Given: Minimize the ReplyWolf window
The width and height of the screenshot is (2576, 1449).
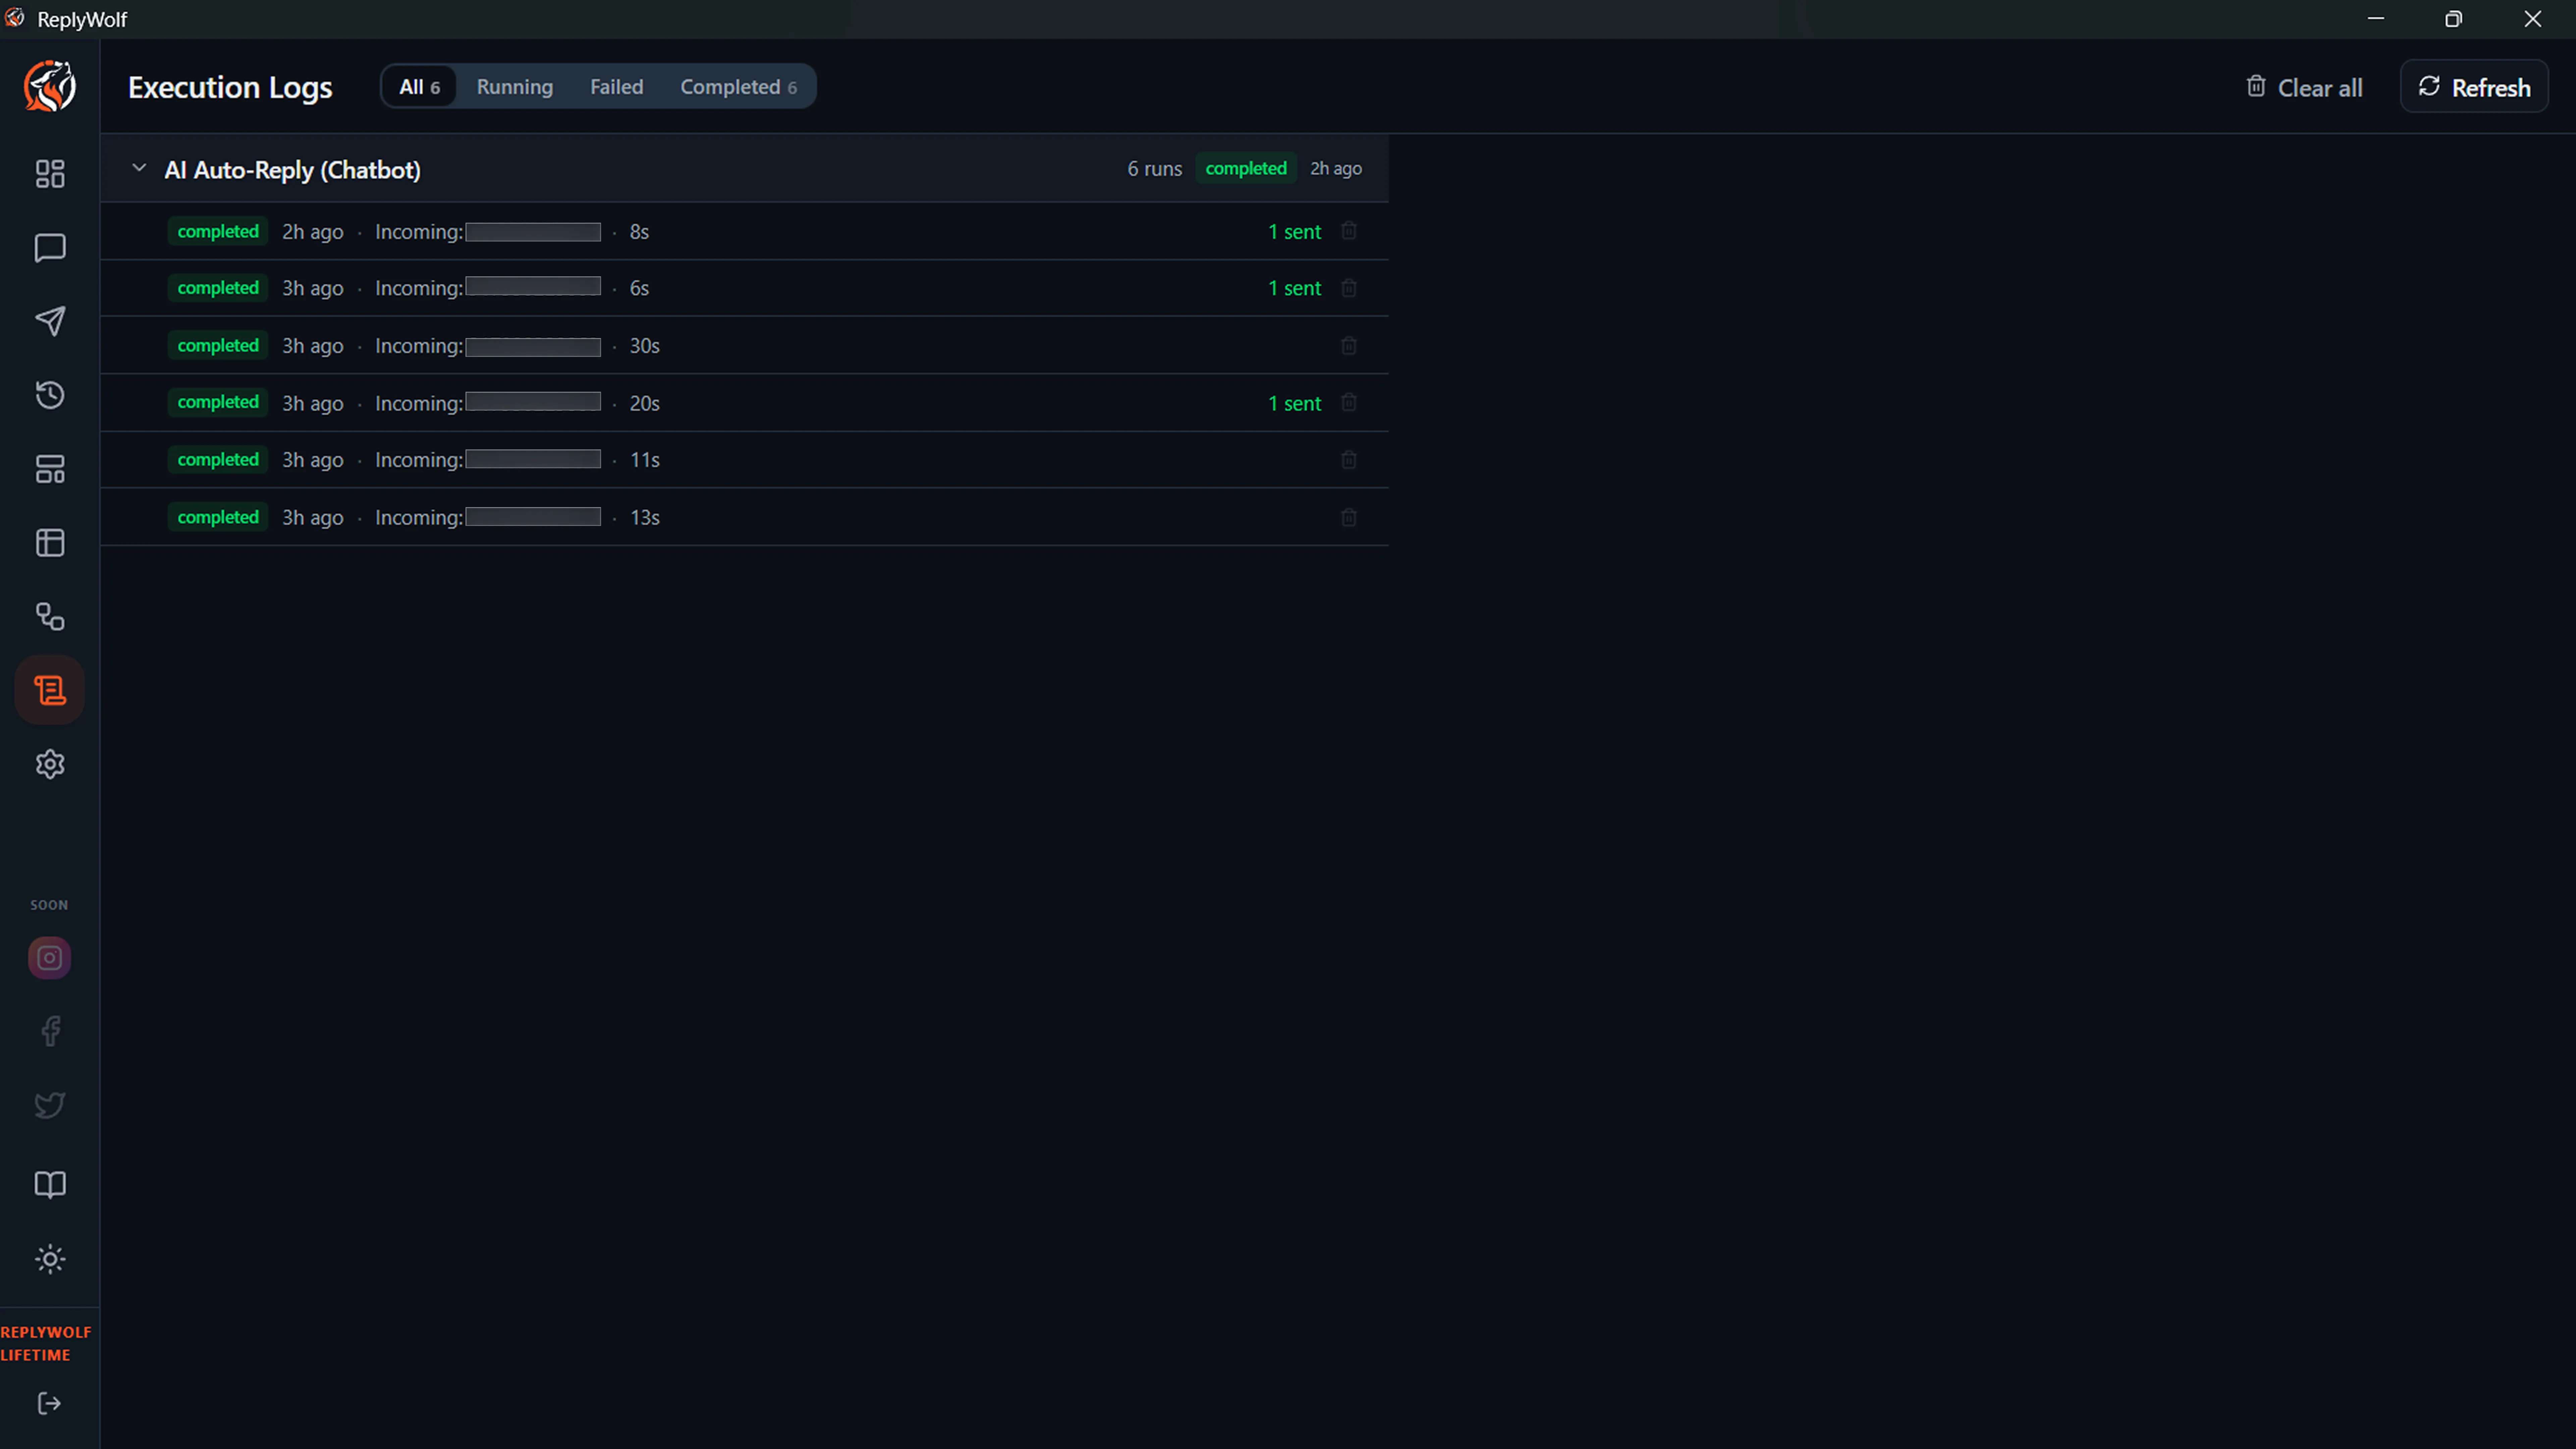Looking at the screenshot, I should [x=2376, y=19].
